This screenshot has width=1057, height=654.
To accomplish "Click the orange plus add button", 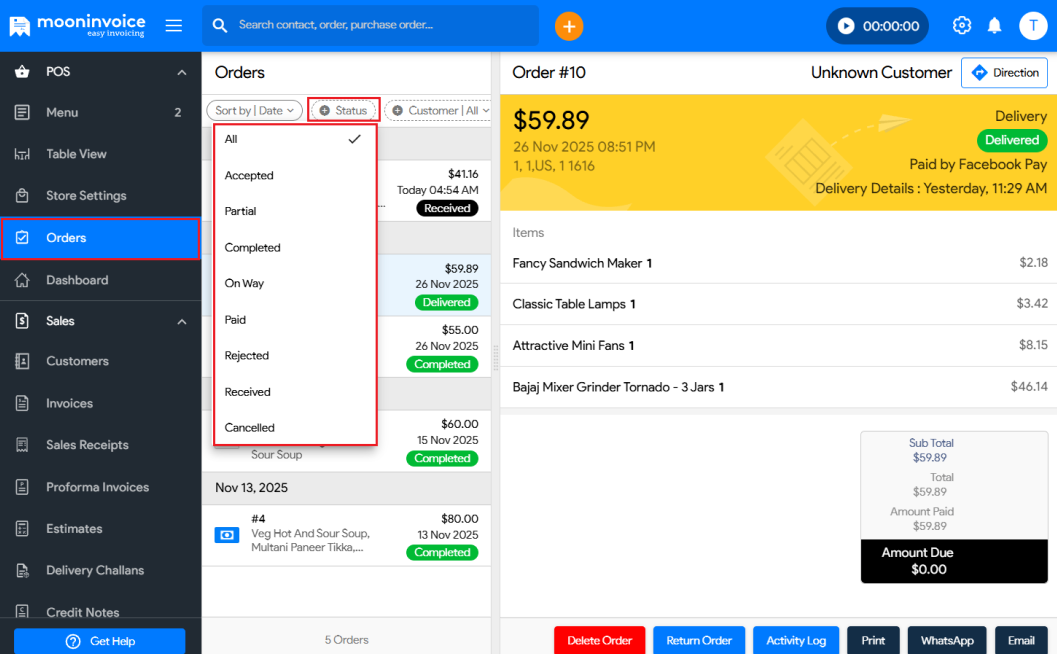I will [x=569, y=26].
